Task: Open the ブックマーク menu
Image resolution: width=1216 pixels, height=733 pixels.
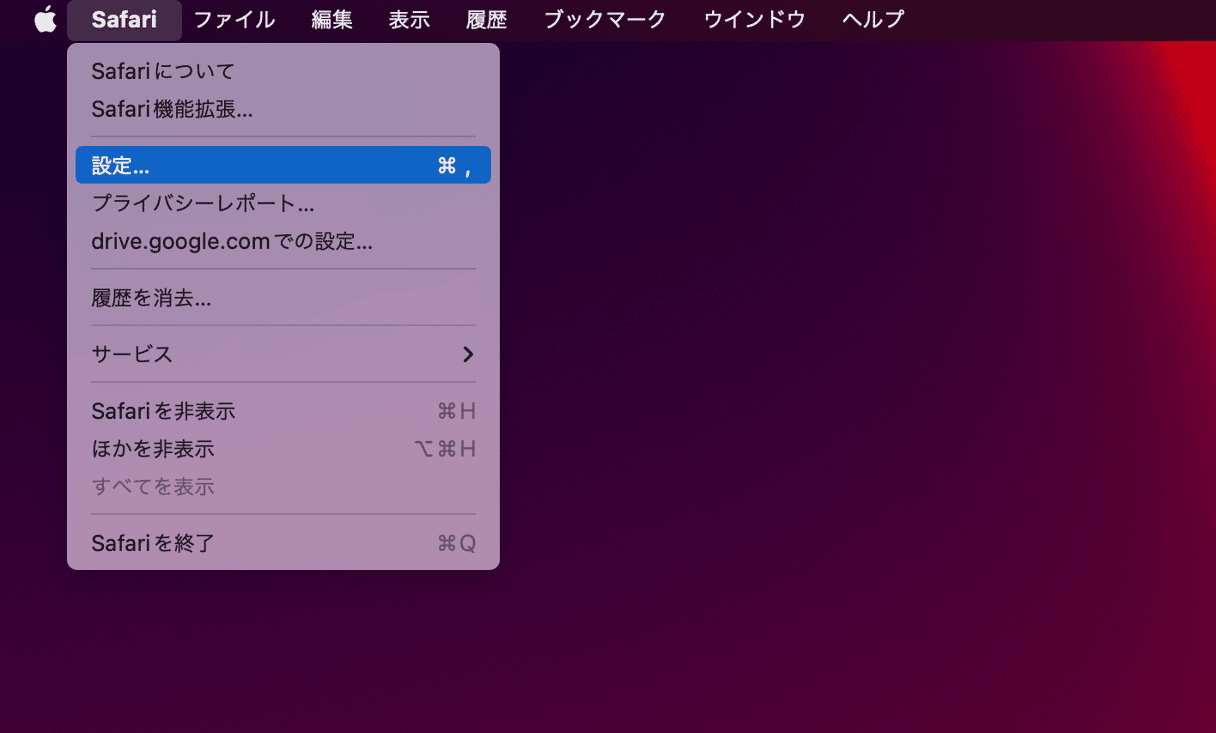Action: pos(604,19)
